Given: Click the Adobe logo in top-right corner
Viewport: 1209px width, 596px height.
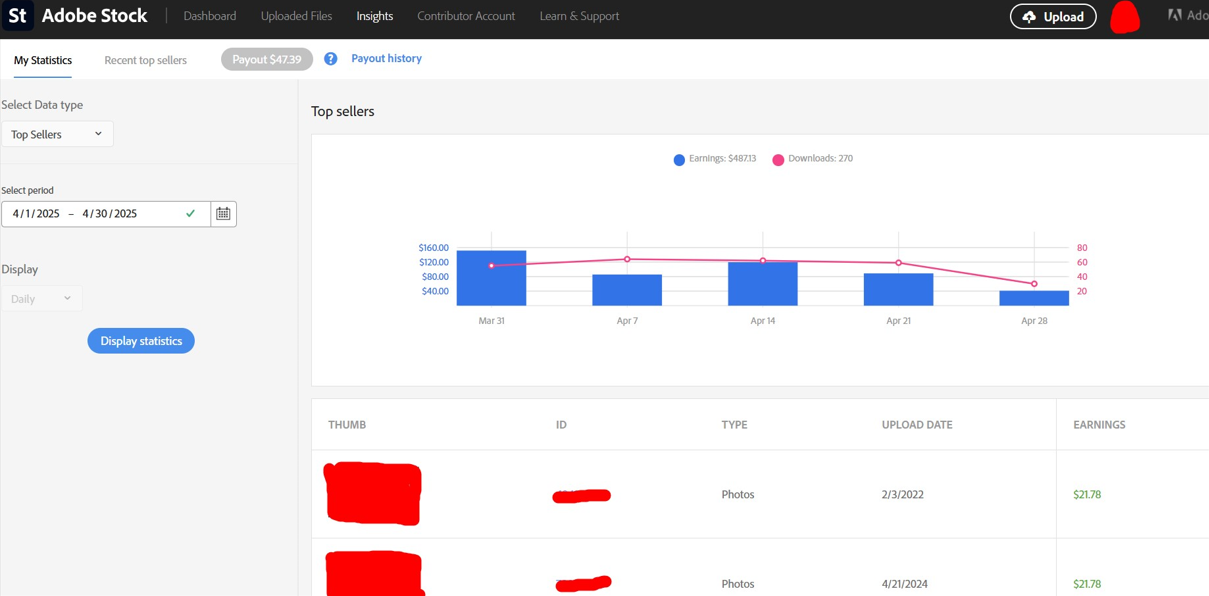Looking at the screenshot, I should [x=1175, y=16].
